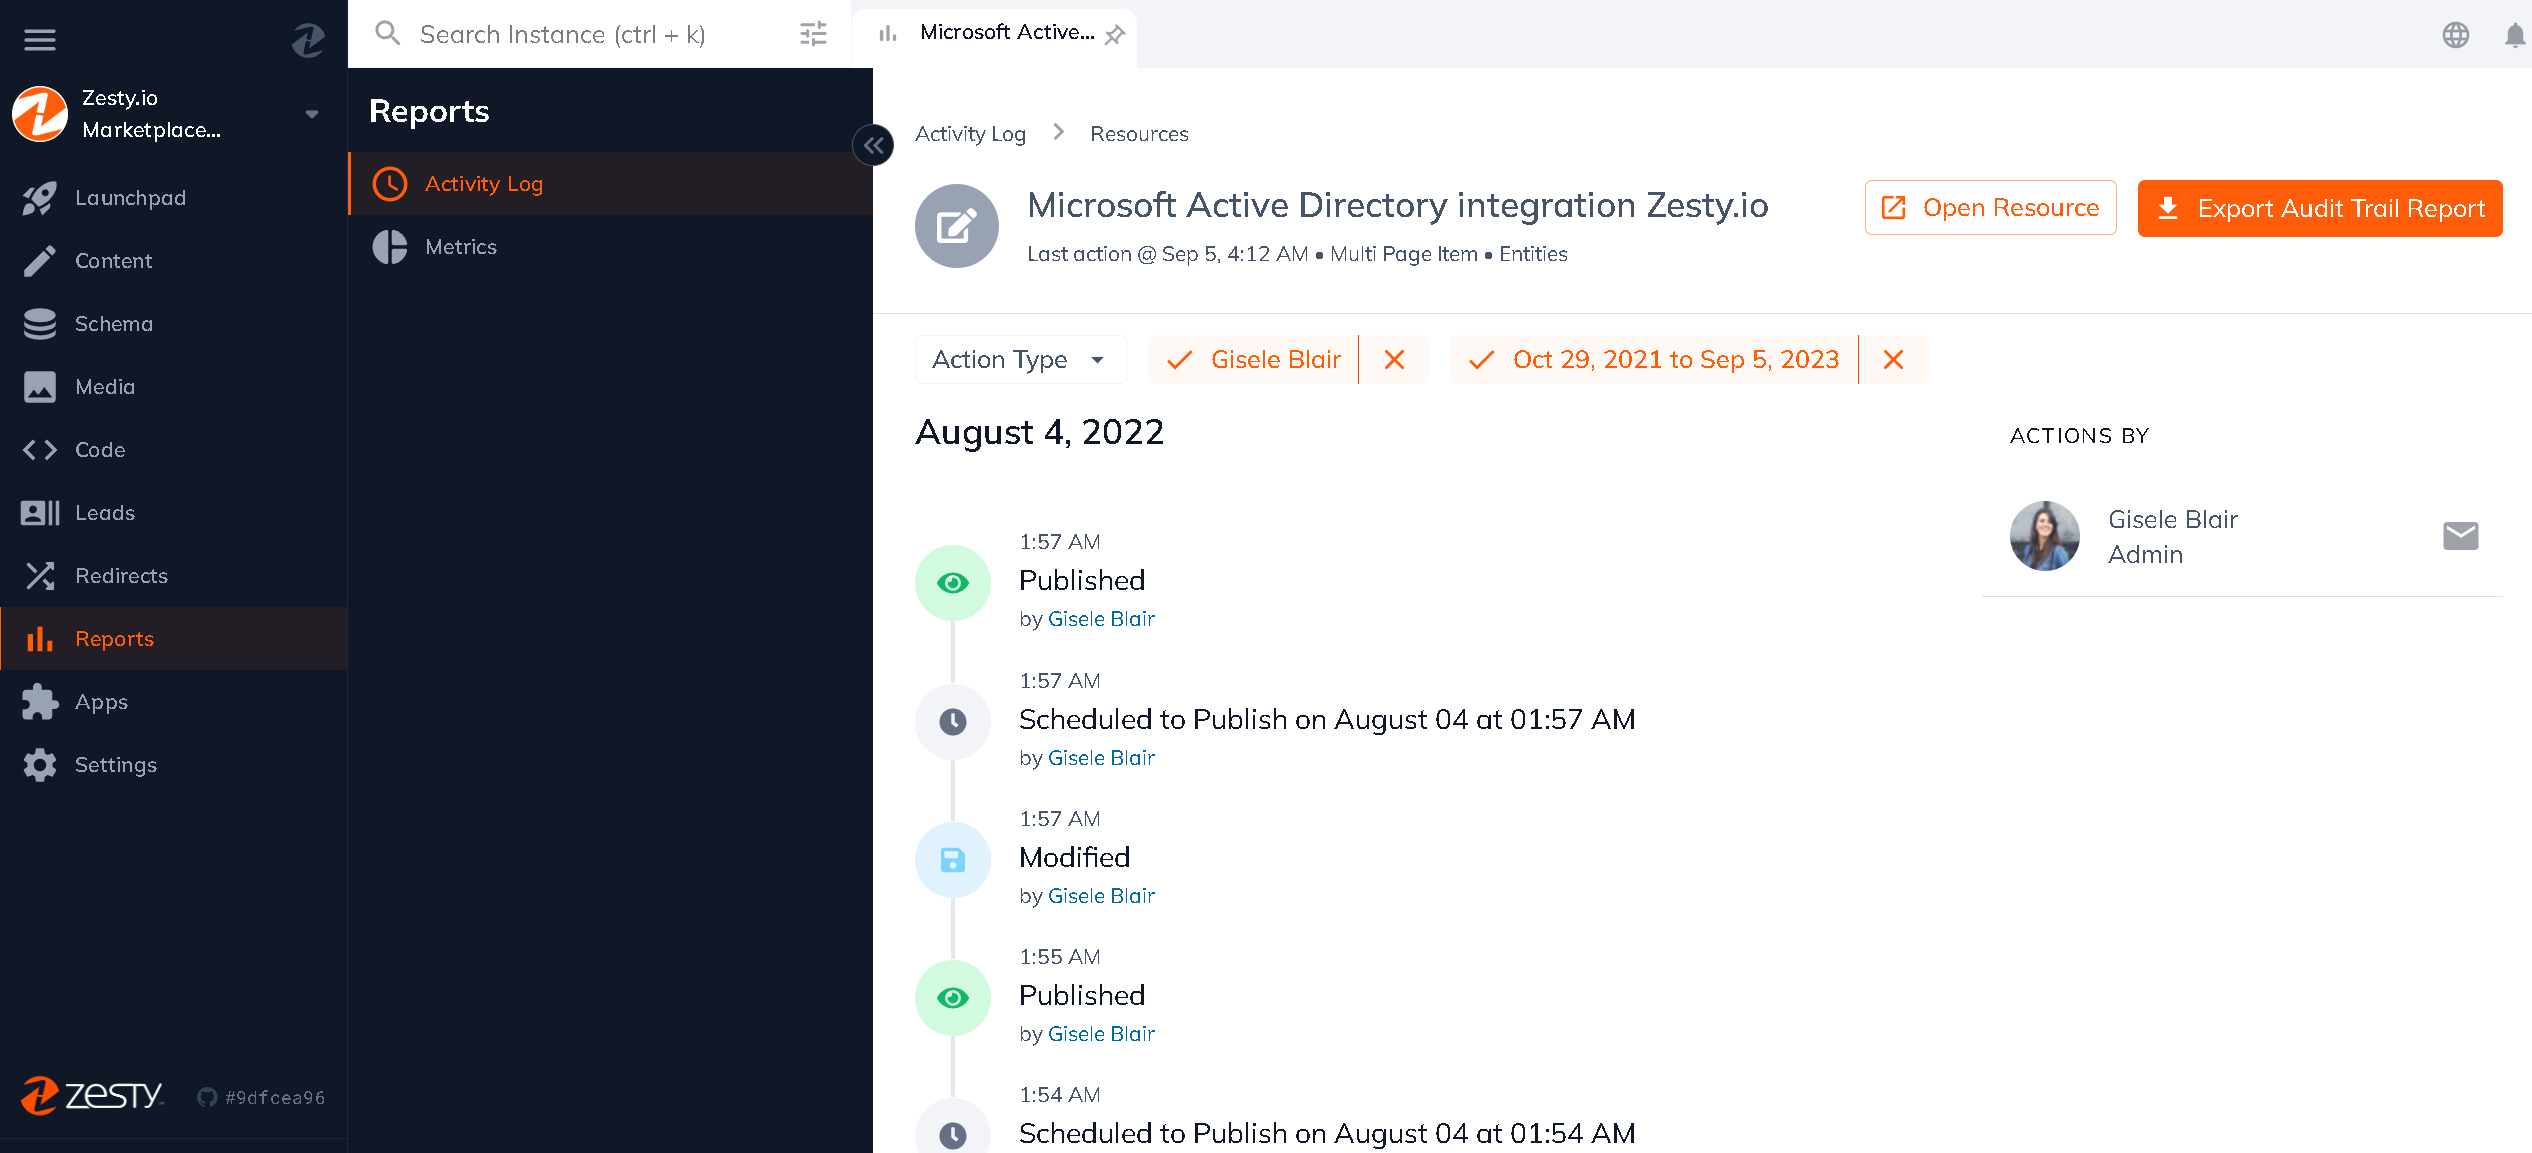The width and height of the screenshot is (2532, 1153).
Task: Click the Activity Log clock icon
Action: pyautogui.click(x=390, y=184)
